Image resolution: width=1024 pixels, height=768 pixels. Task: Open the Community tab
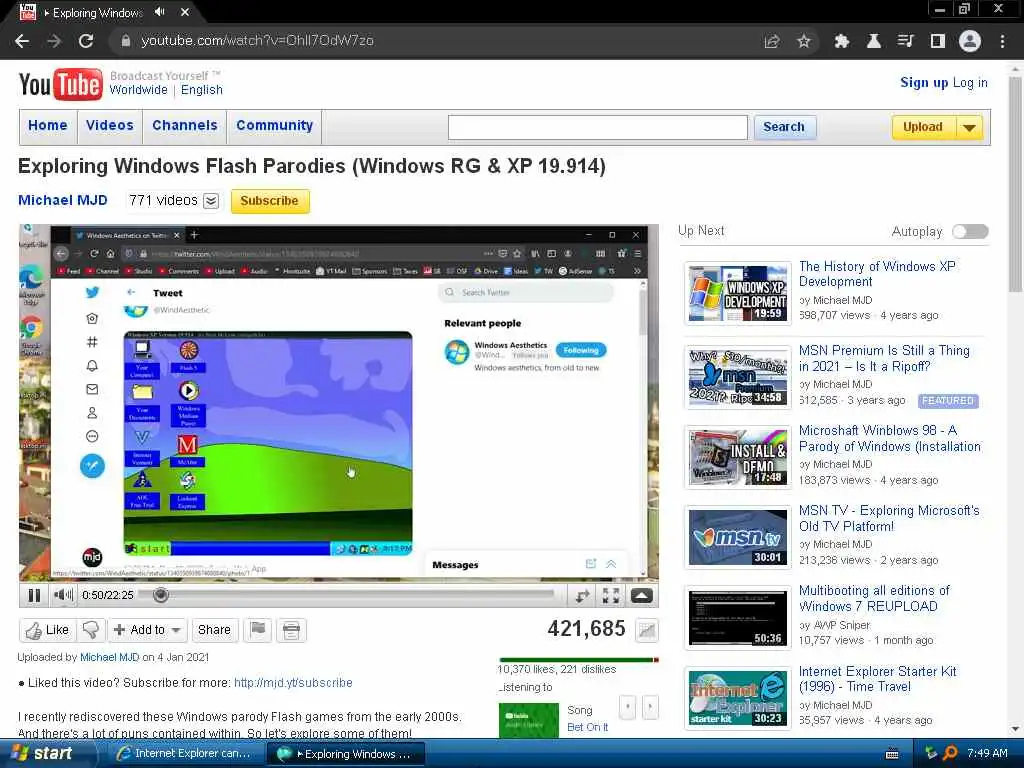click(274, 125)
